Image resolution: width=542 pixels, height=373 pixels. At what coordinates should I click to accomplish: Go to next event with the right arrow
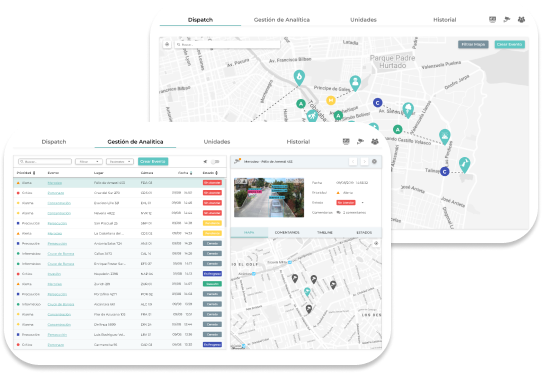point(364,161)
